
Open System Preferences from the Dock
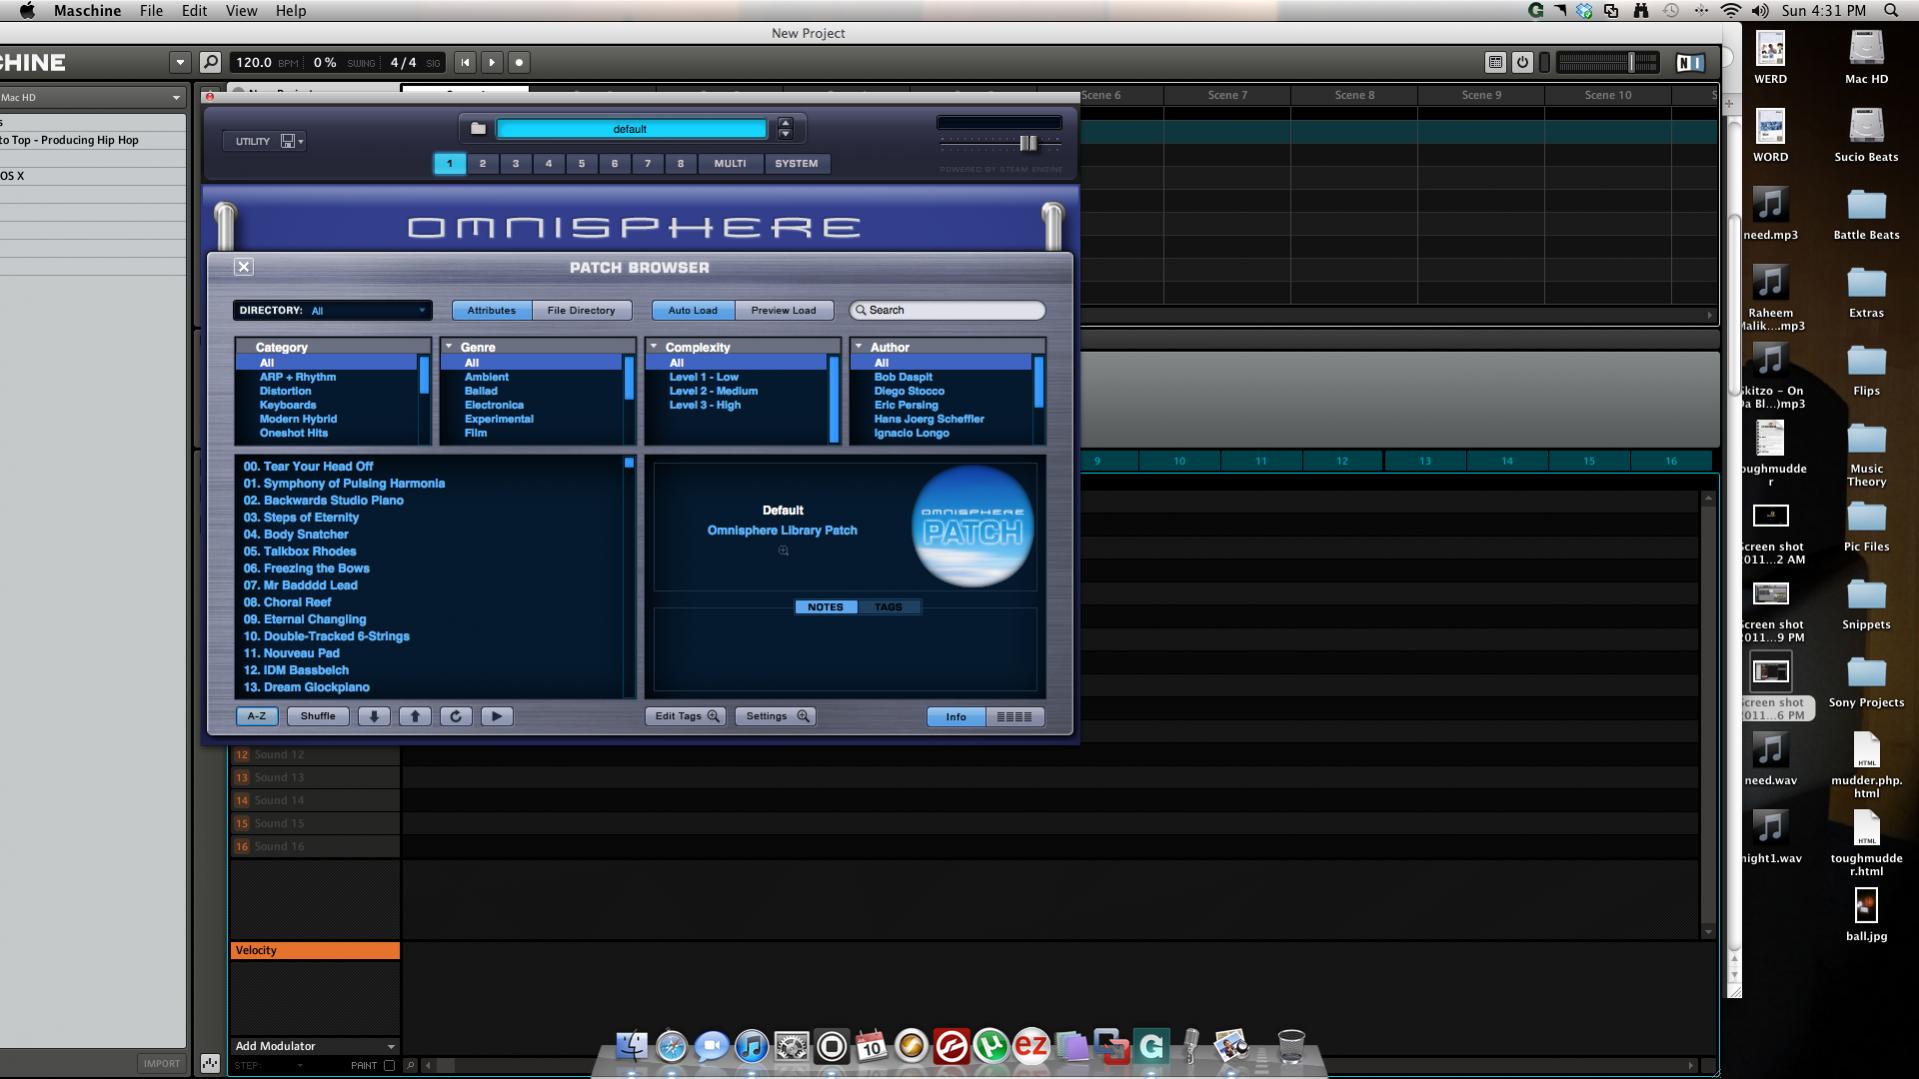click(x=791, y=1047)
